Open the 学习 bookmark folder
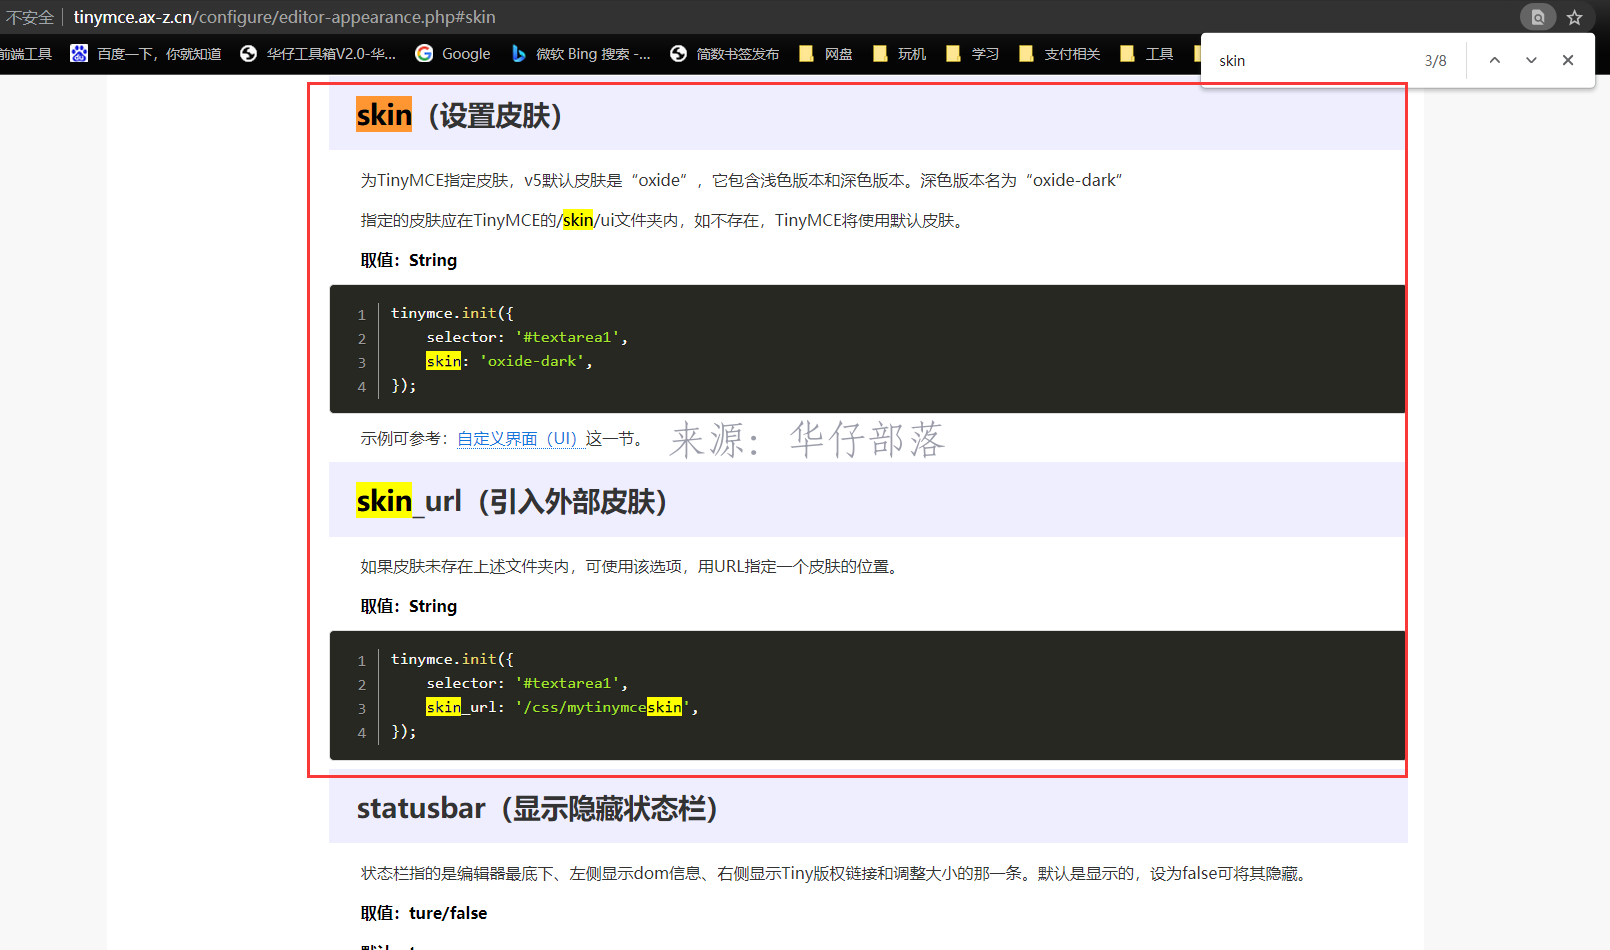 click(972, 54)
